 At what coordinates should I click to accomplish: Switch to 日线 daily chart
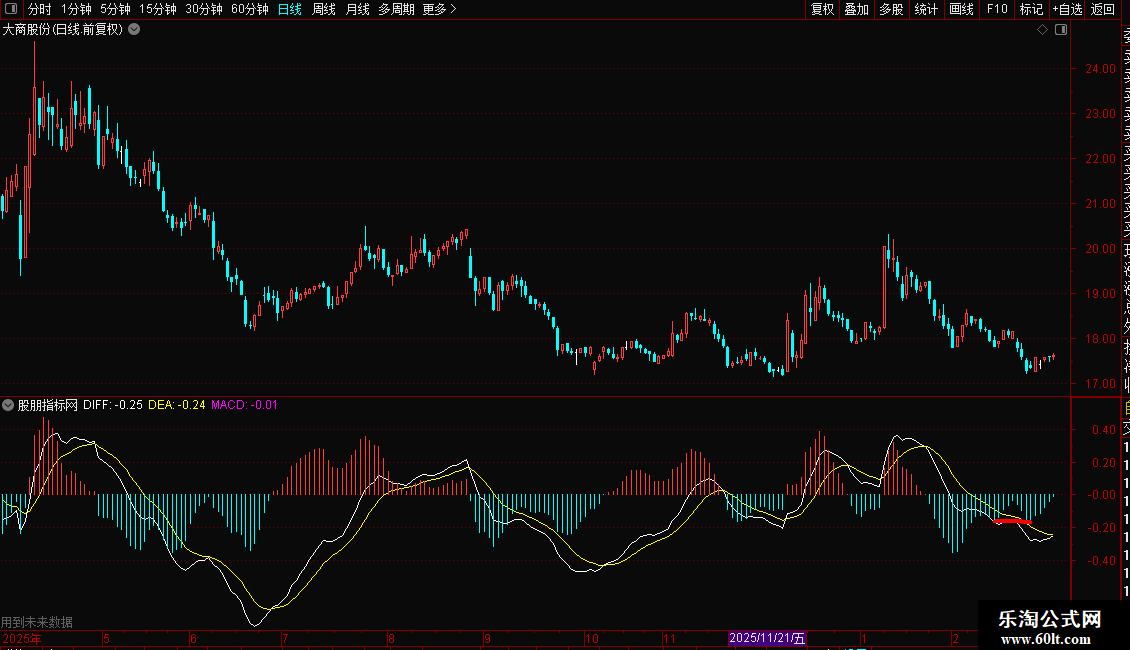click(290, 9)
